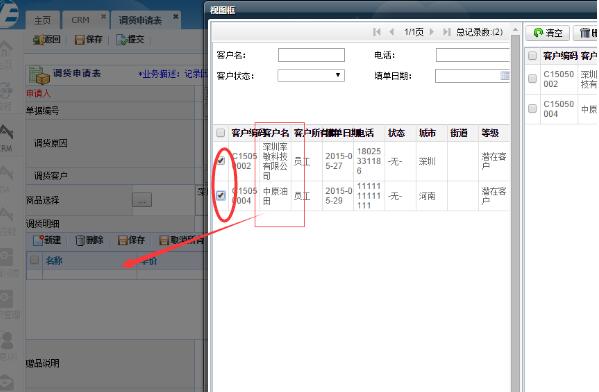Click the 中原油田 customer name cell
Image resolution: width=599 pixels, height=392 pixels.
pyautogui.click(x=275, y=196)
